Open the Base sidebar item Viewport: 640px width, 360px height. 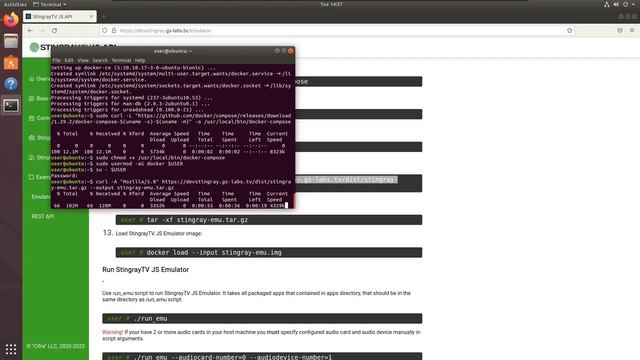[39, 98]
